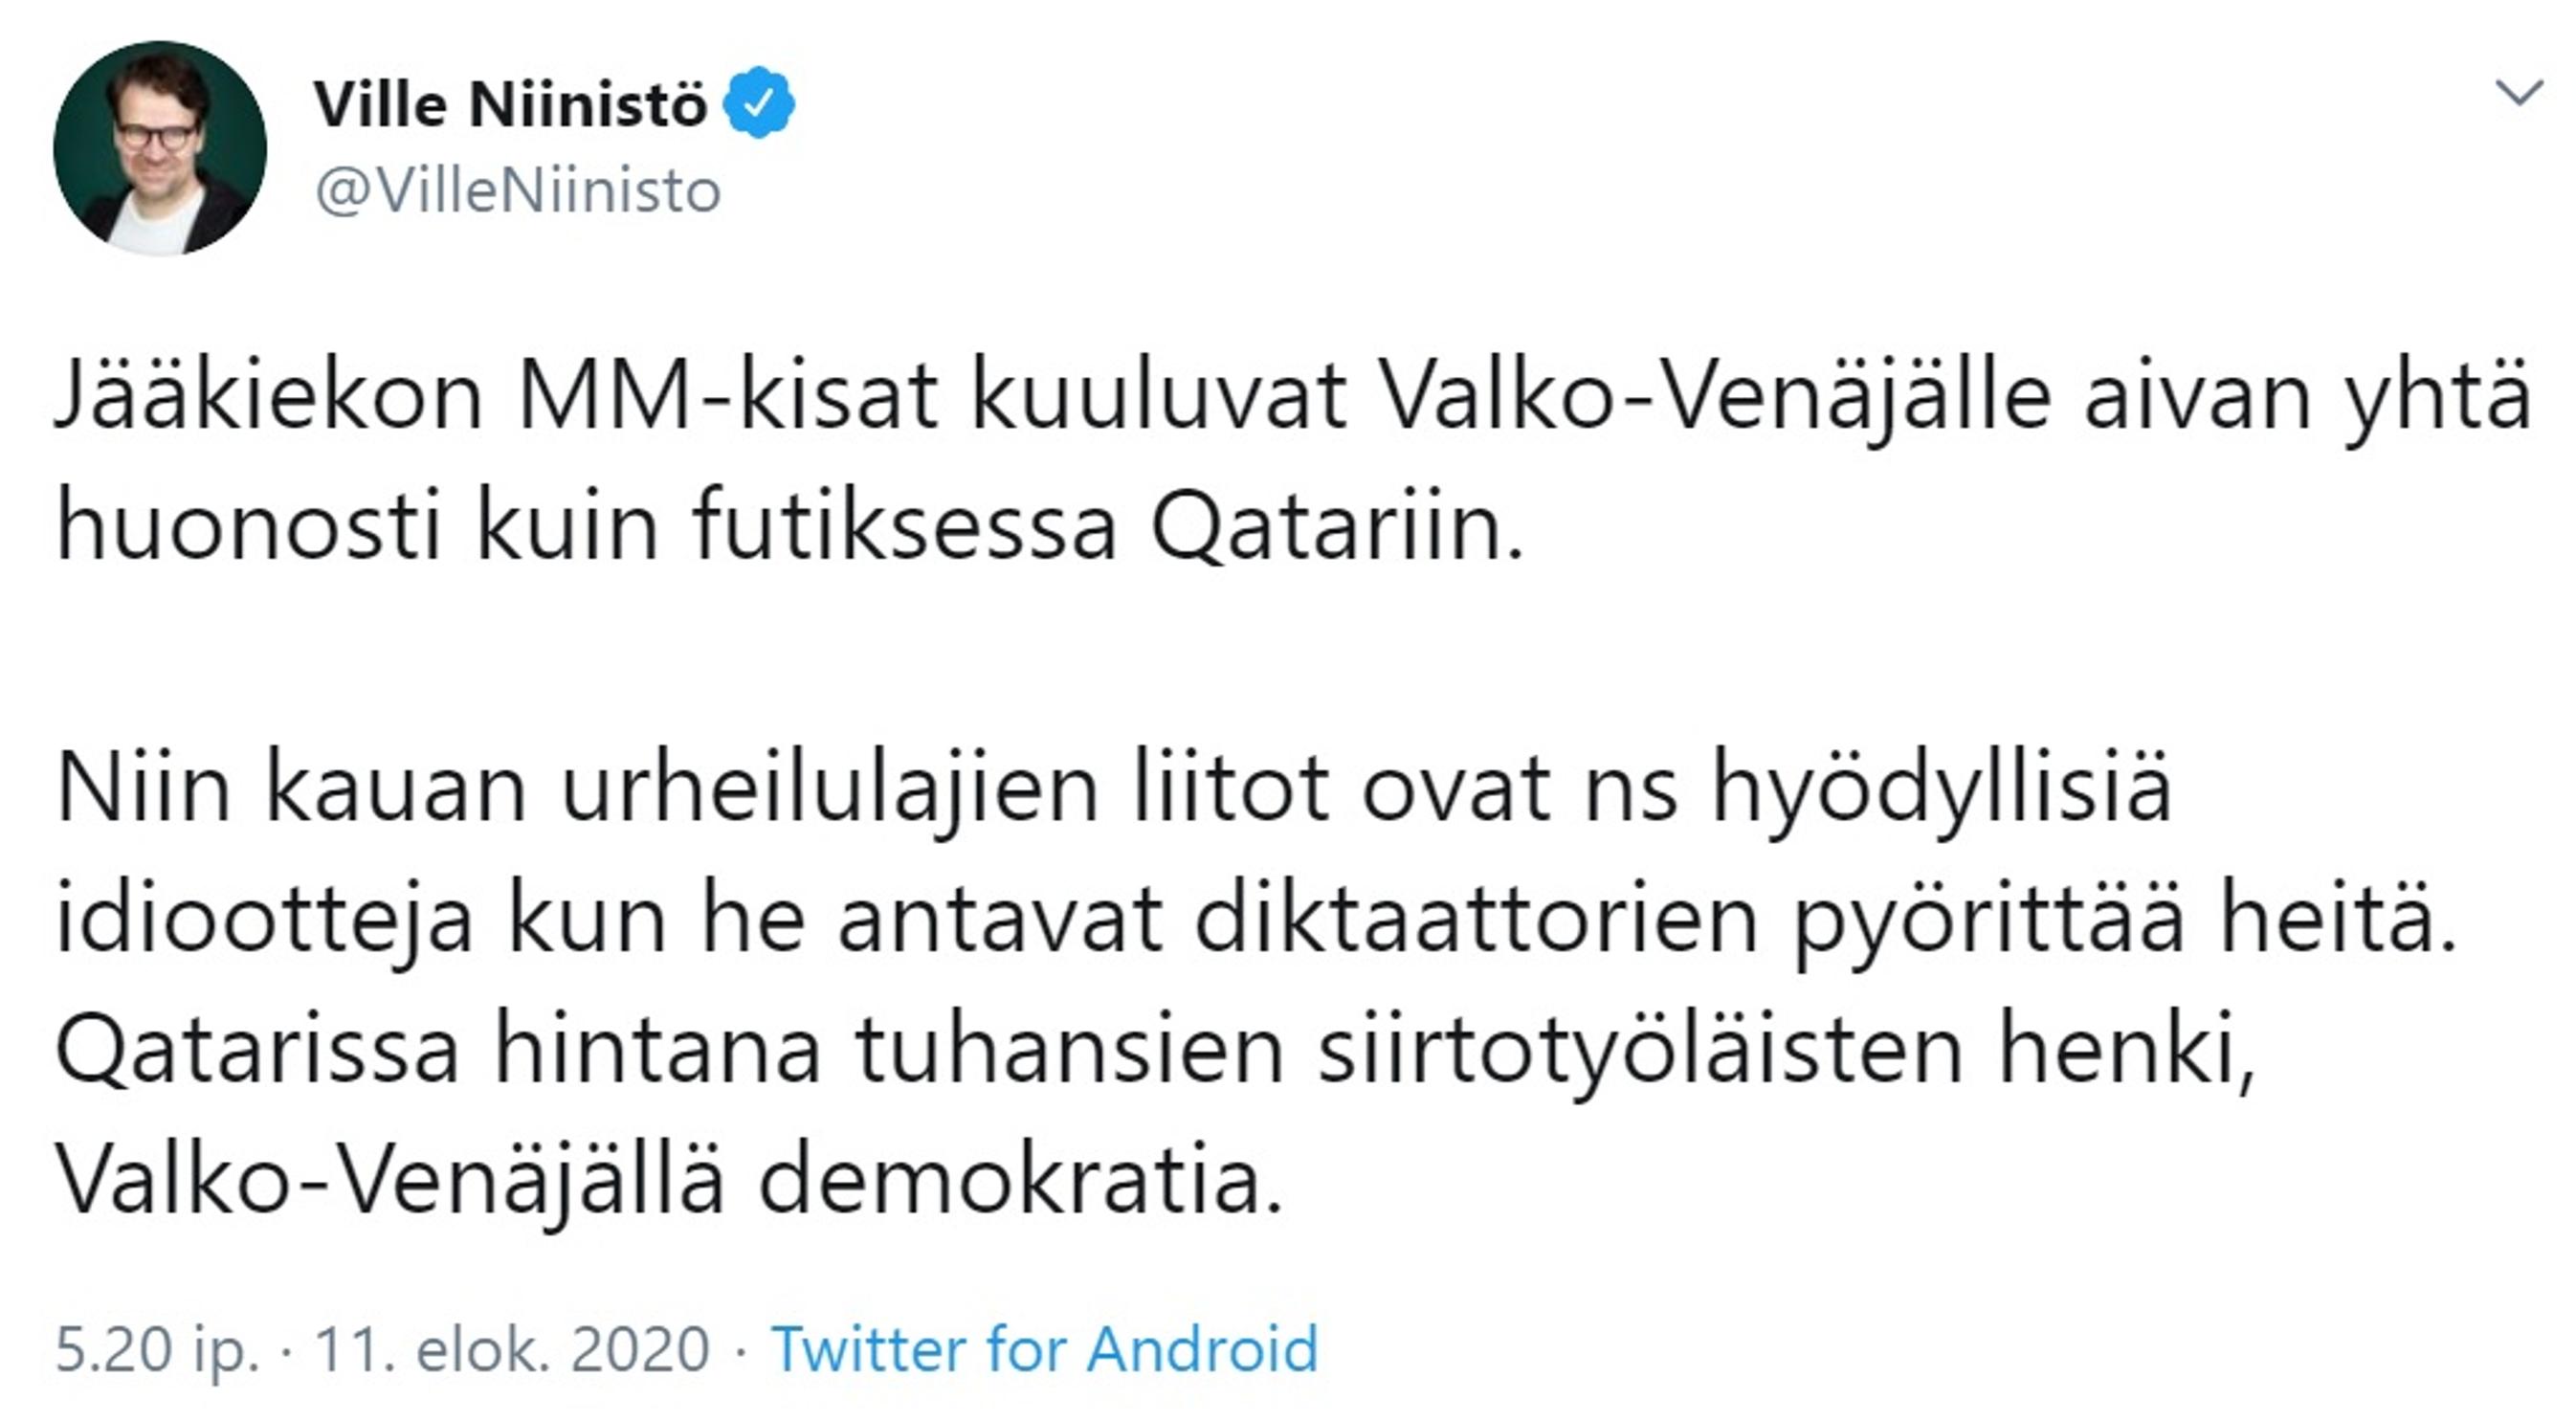Click the blue verified badge icon
The image size is (2576, 1421).
759,102
